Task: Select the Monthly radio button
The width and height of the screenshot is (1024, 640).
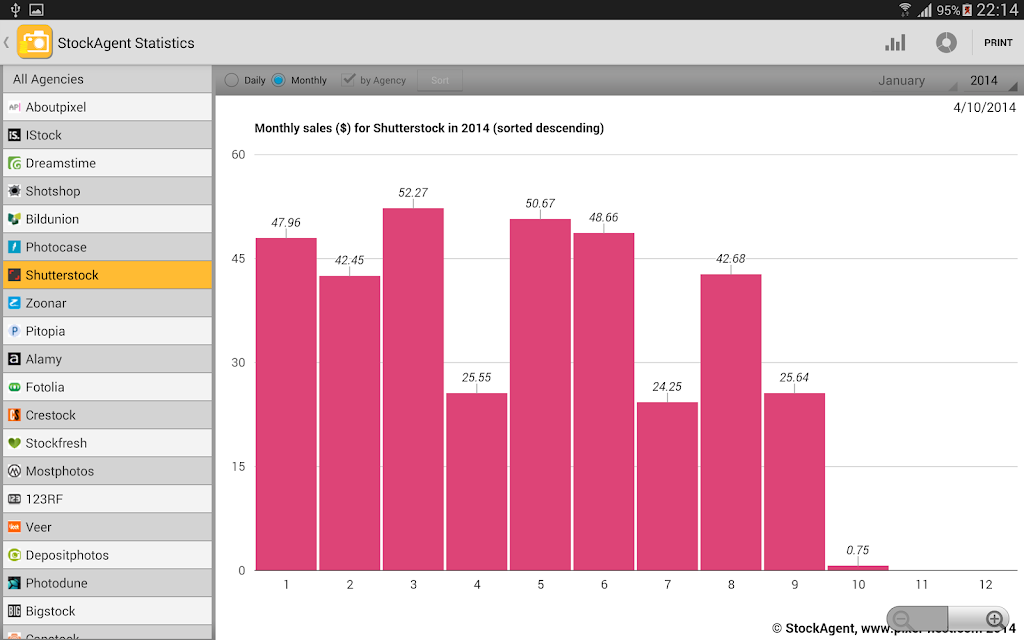Action: pos(278,80)
